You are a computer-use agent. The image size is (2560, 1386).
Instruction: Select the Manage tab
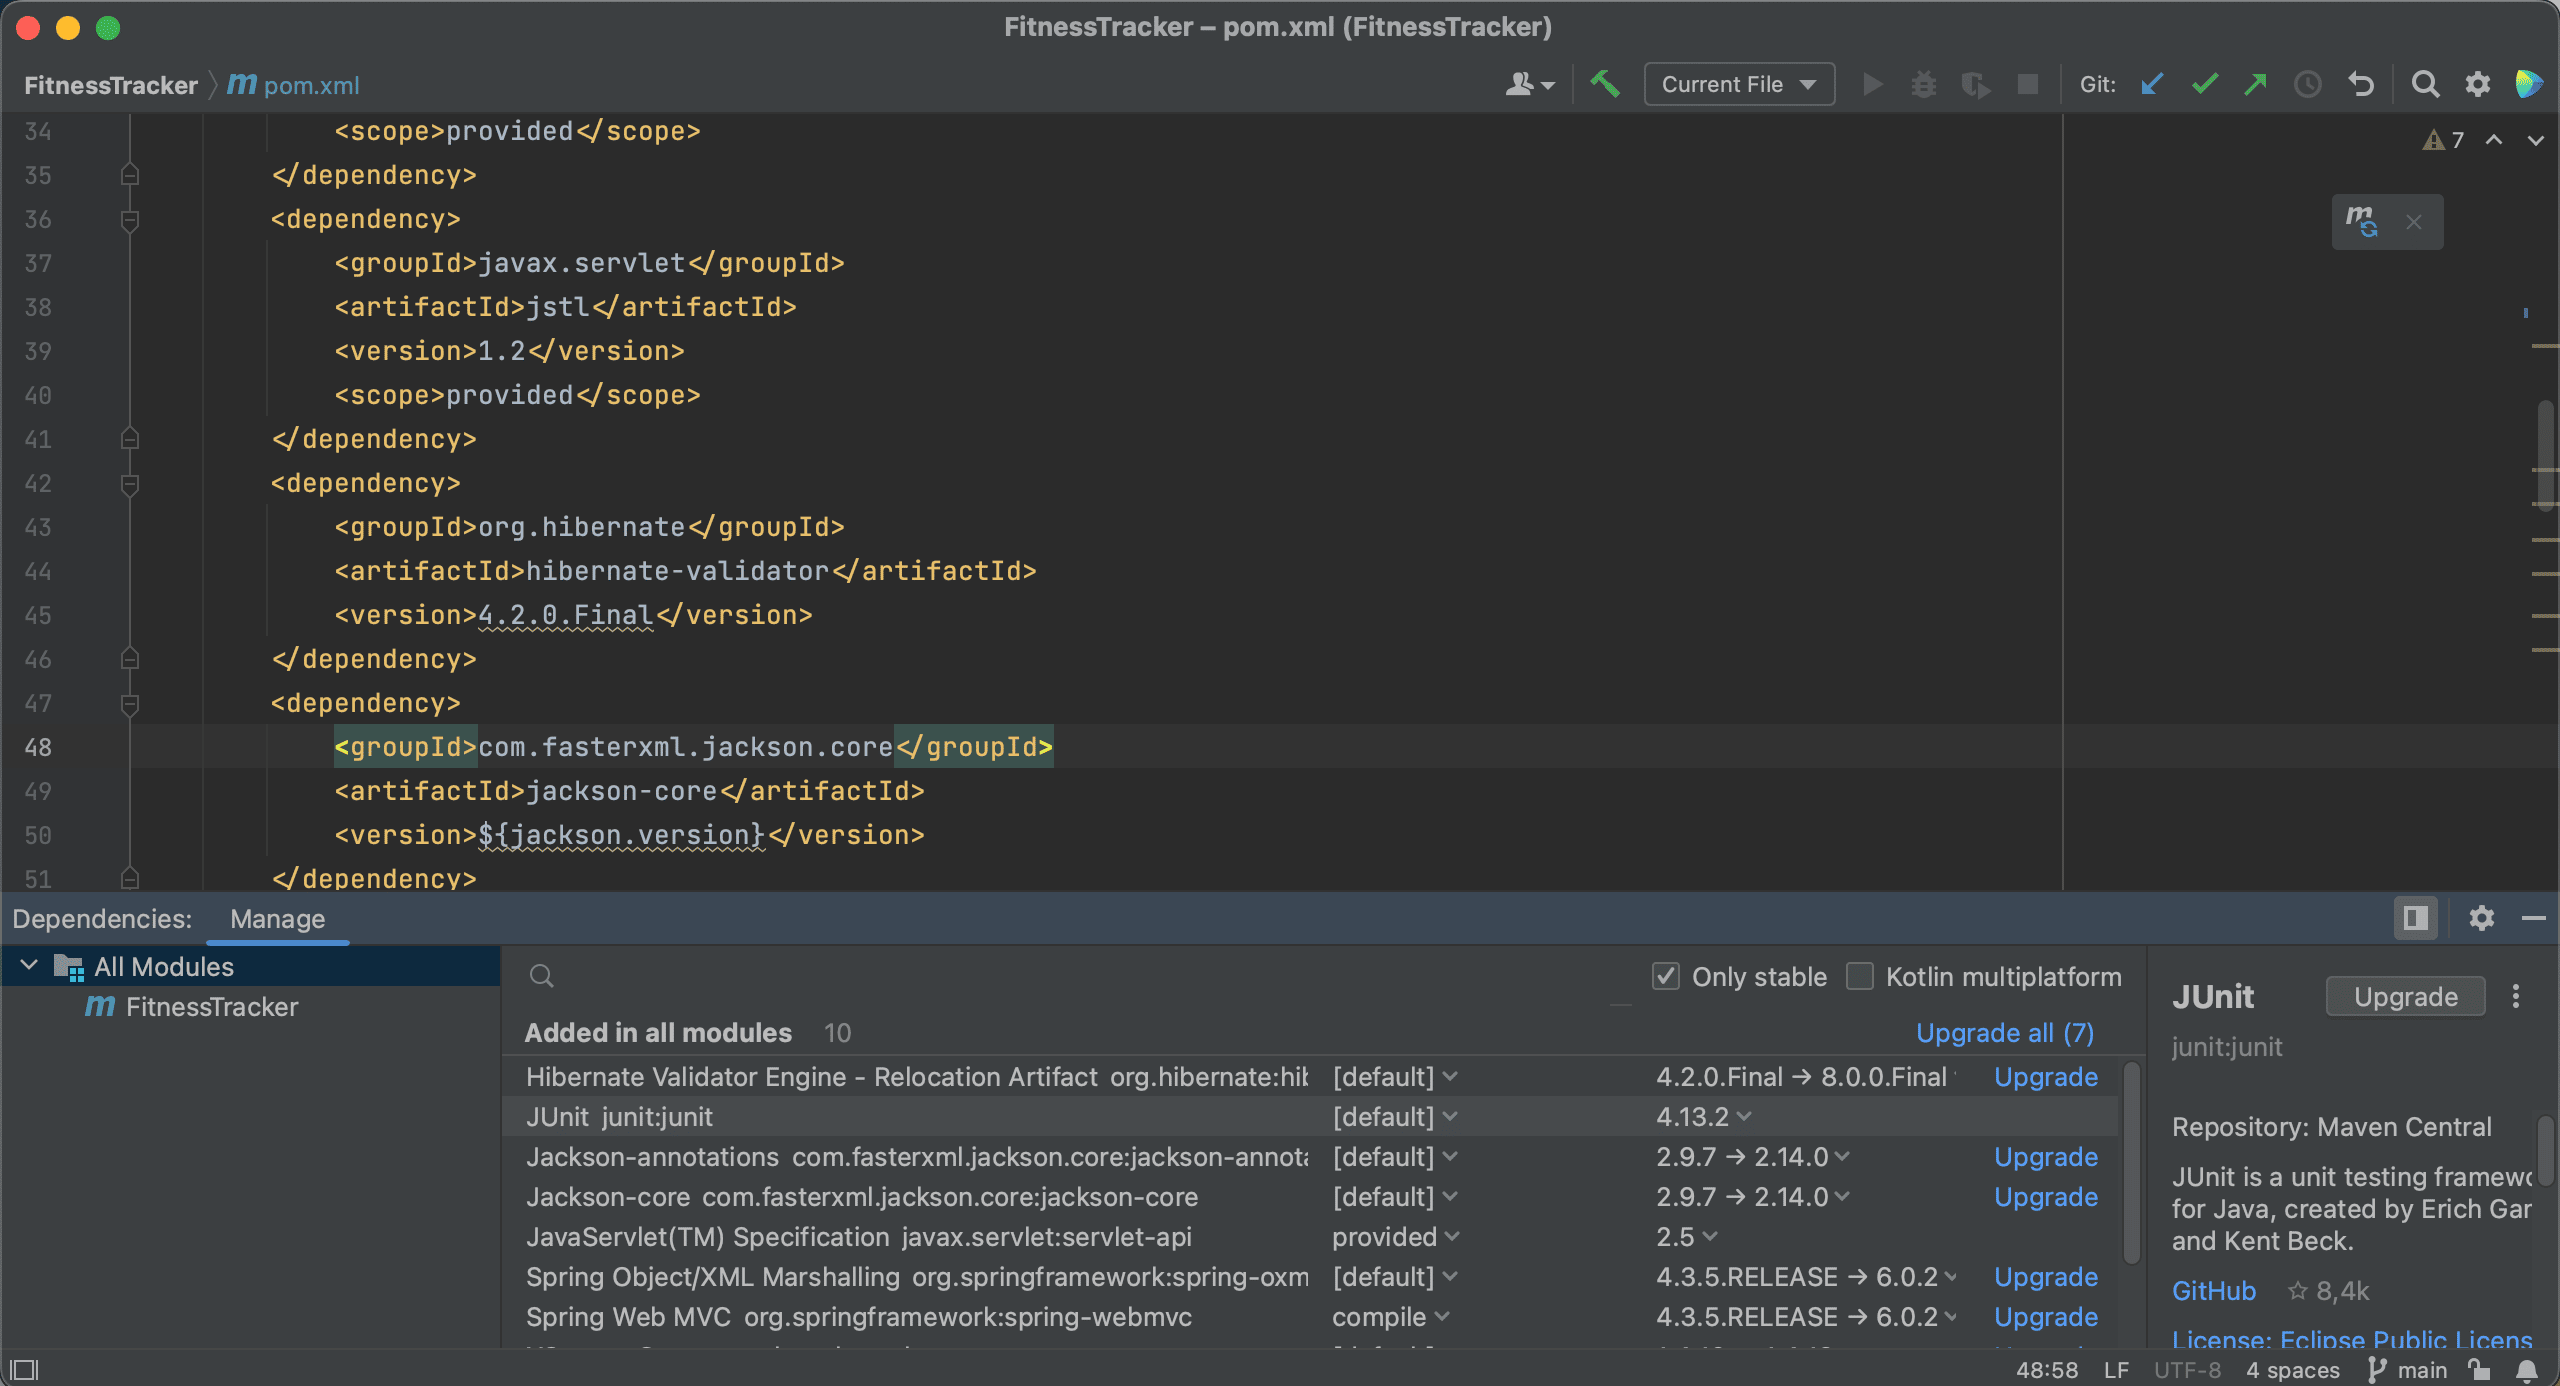coord(277,919)
